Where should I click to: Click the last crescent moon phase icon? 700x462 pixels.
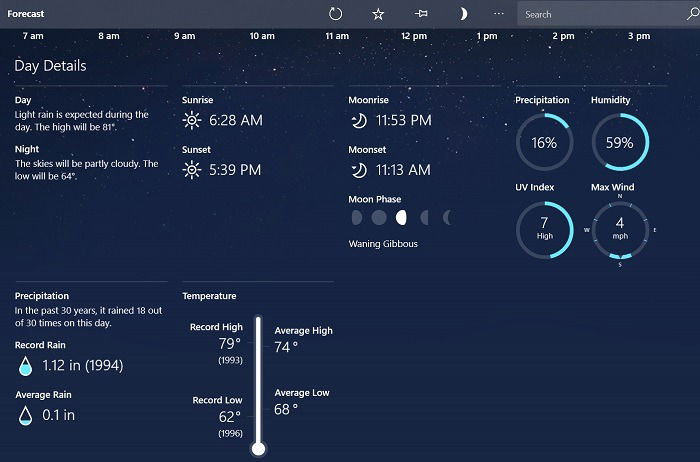447,218
